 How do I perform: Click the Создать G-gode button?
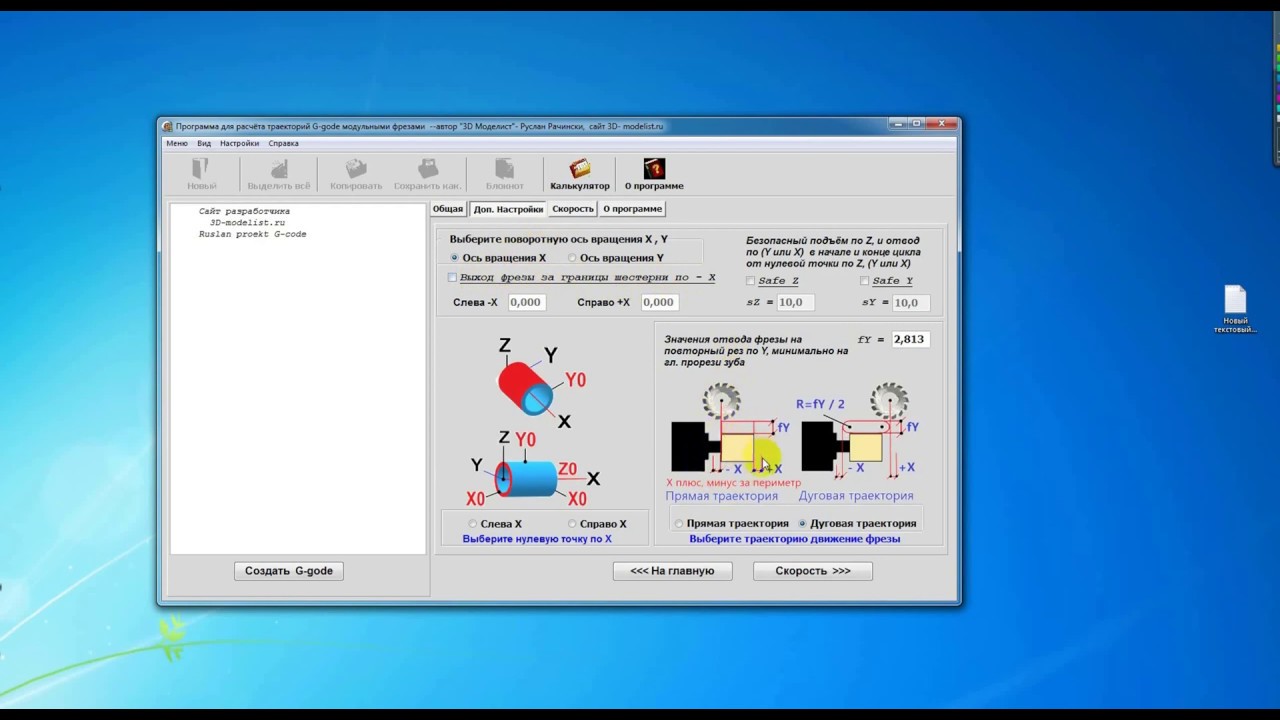(x=289, y=571)
